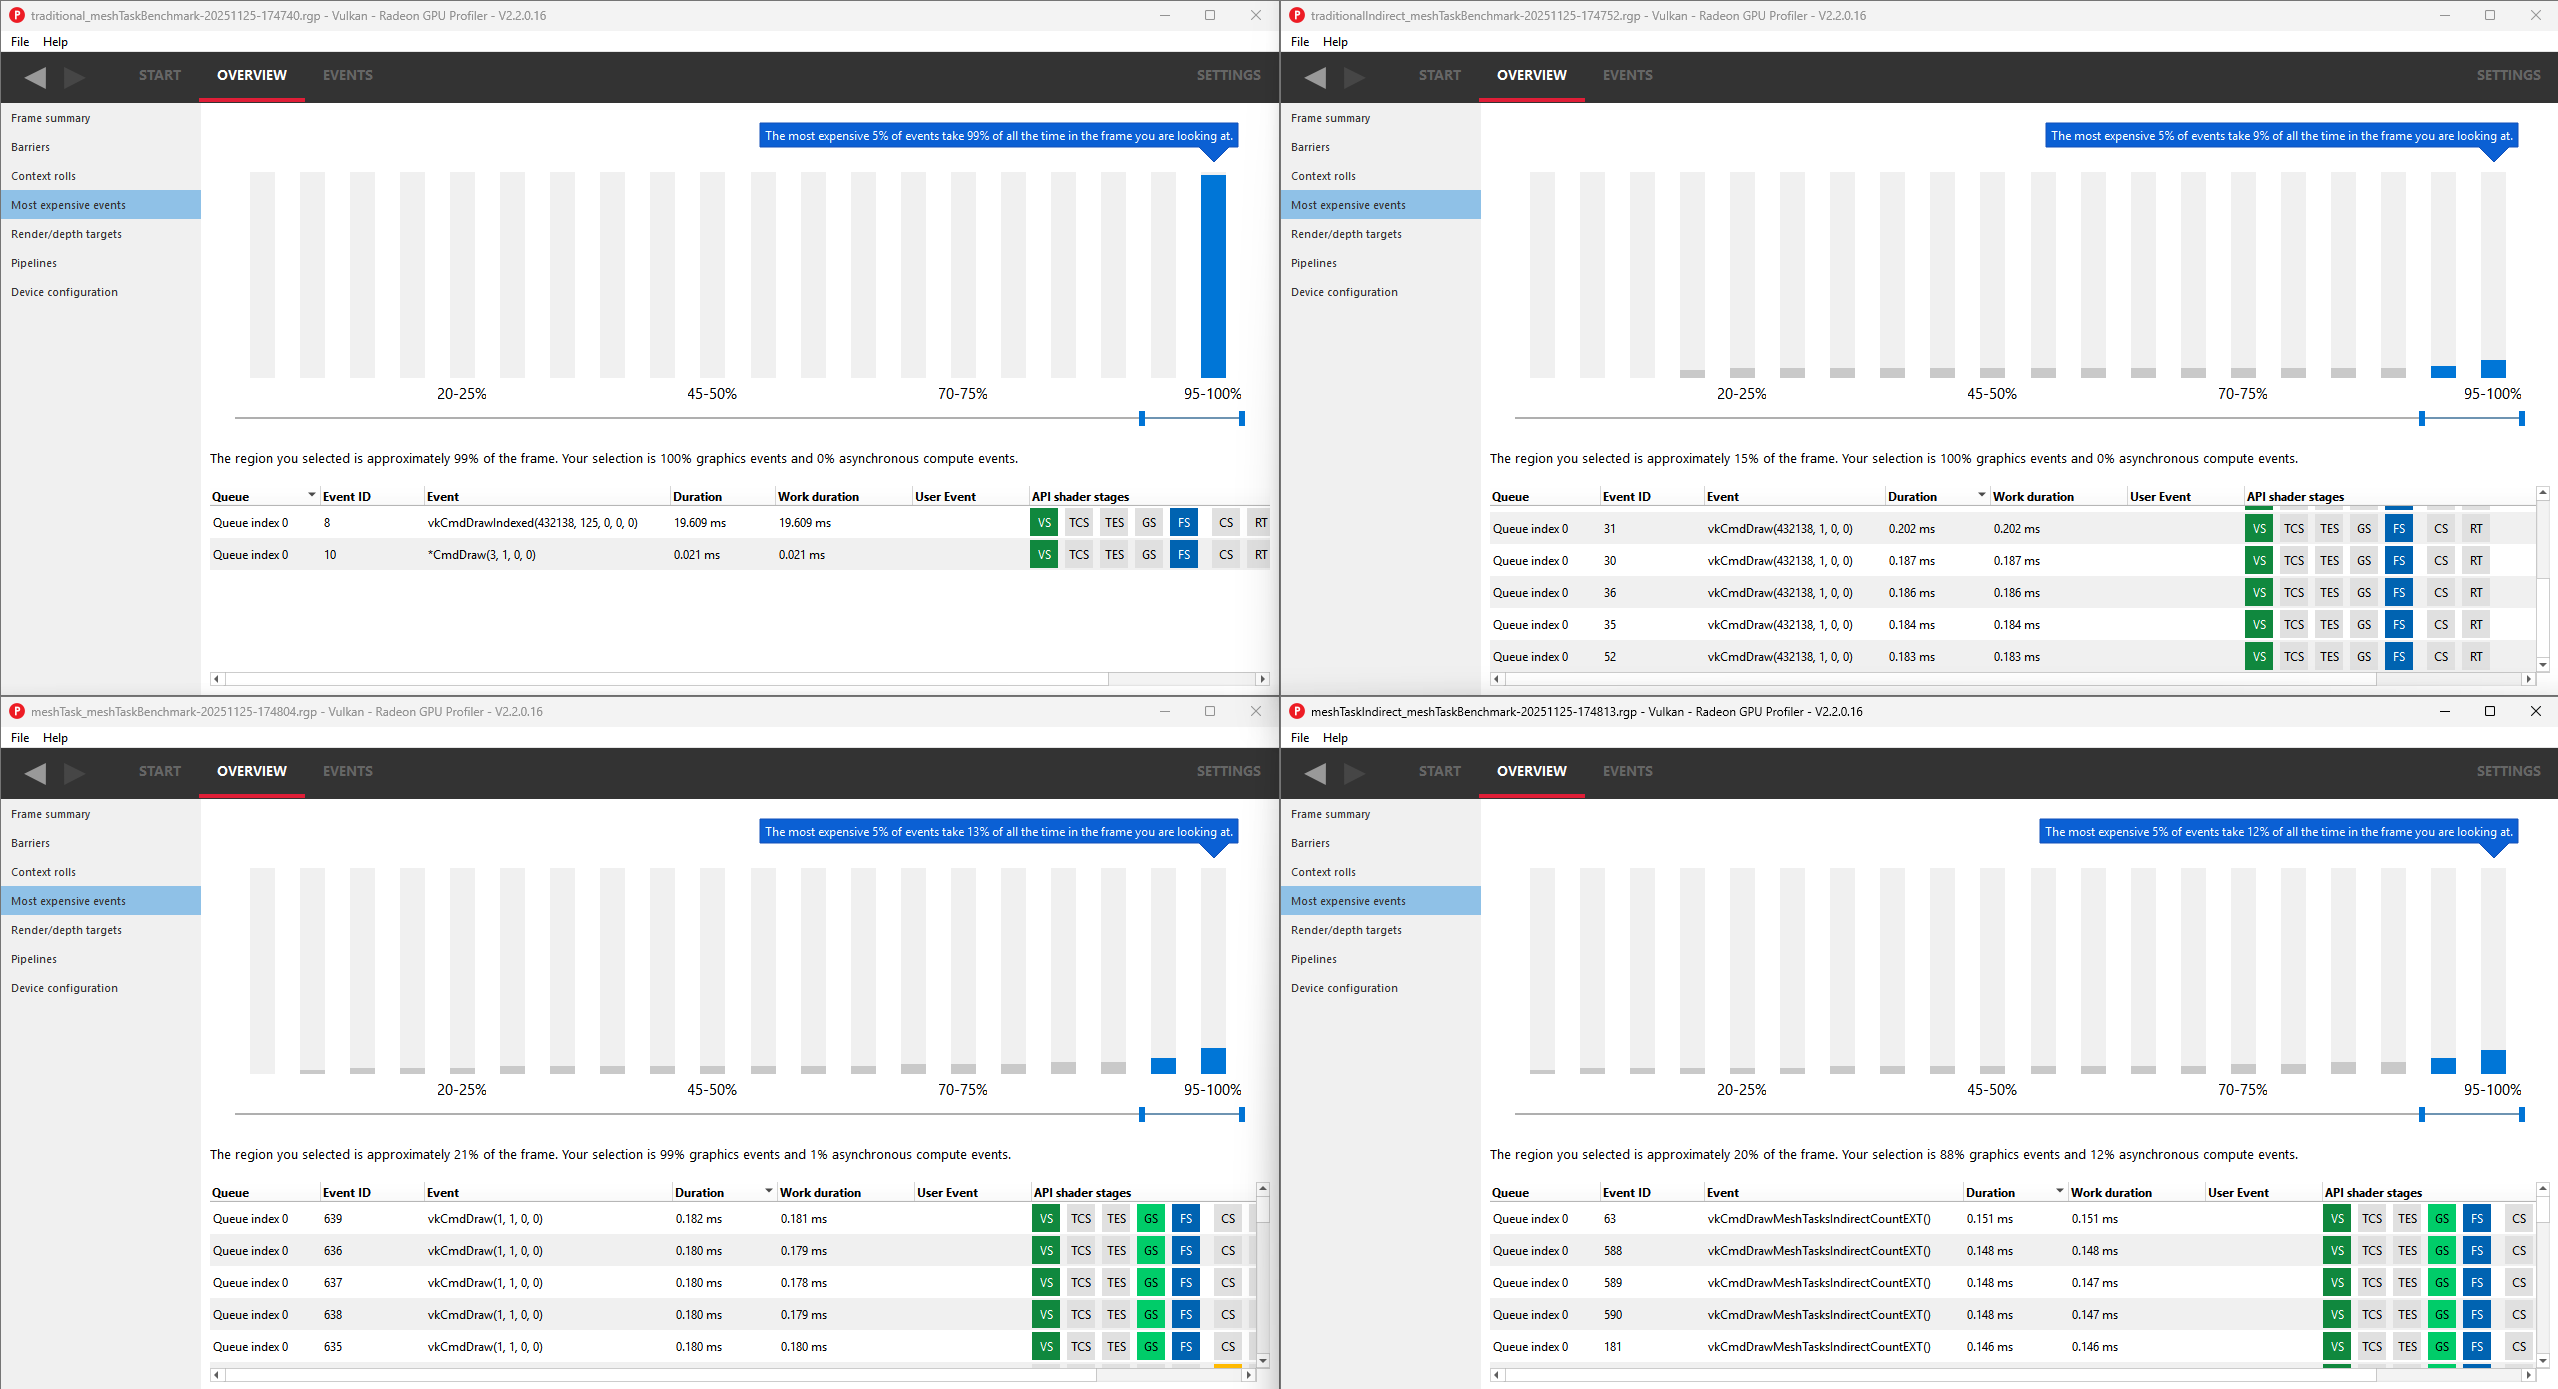This screenshot has width=2558, height=1389.
Task: Select the FS stage badge on vkCmdDrawIndexed event
Action: pyautogui.click(x=1184, y=522)
